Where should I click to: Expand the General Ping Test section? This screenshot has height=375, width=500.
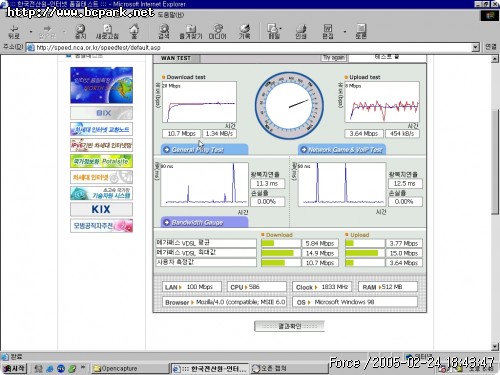click(x=204, y=149)
